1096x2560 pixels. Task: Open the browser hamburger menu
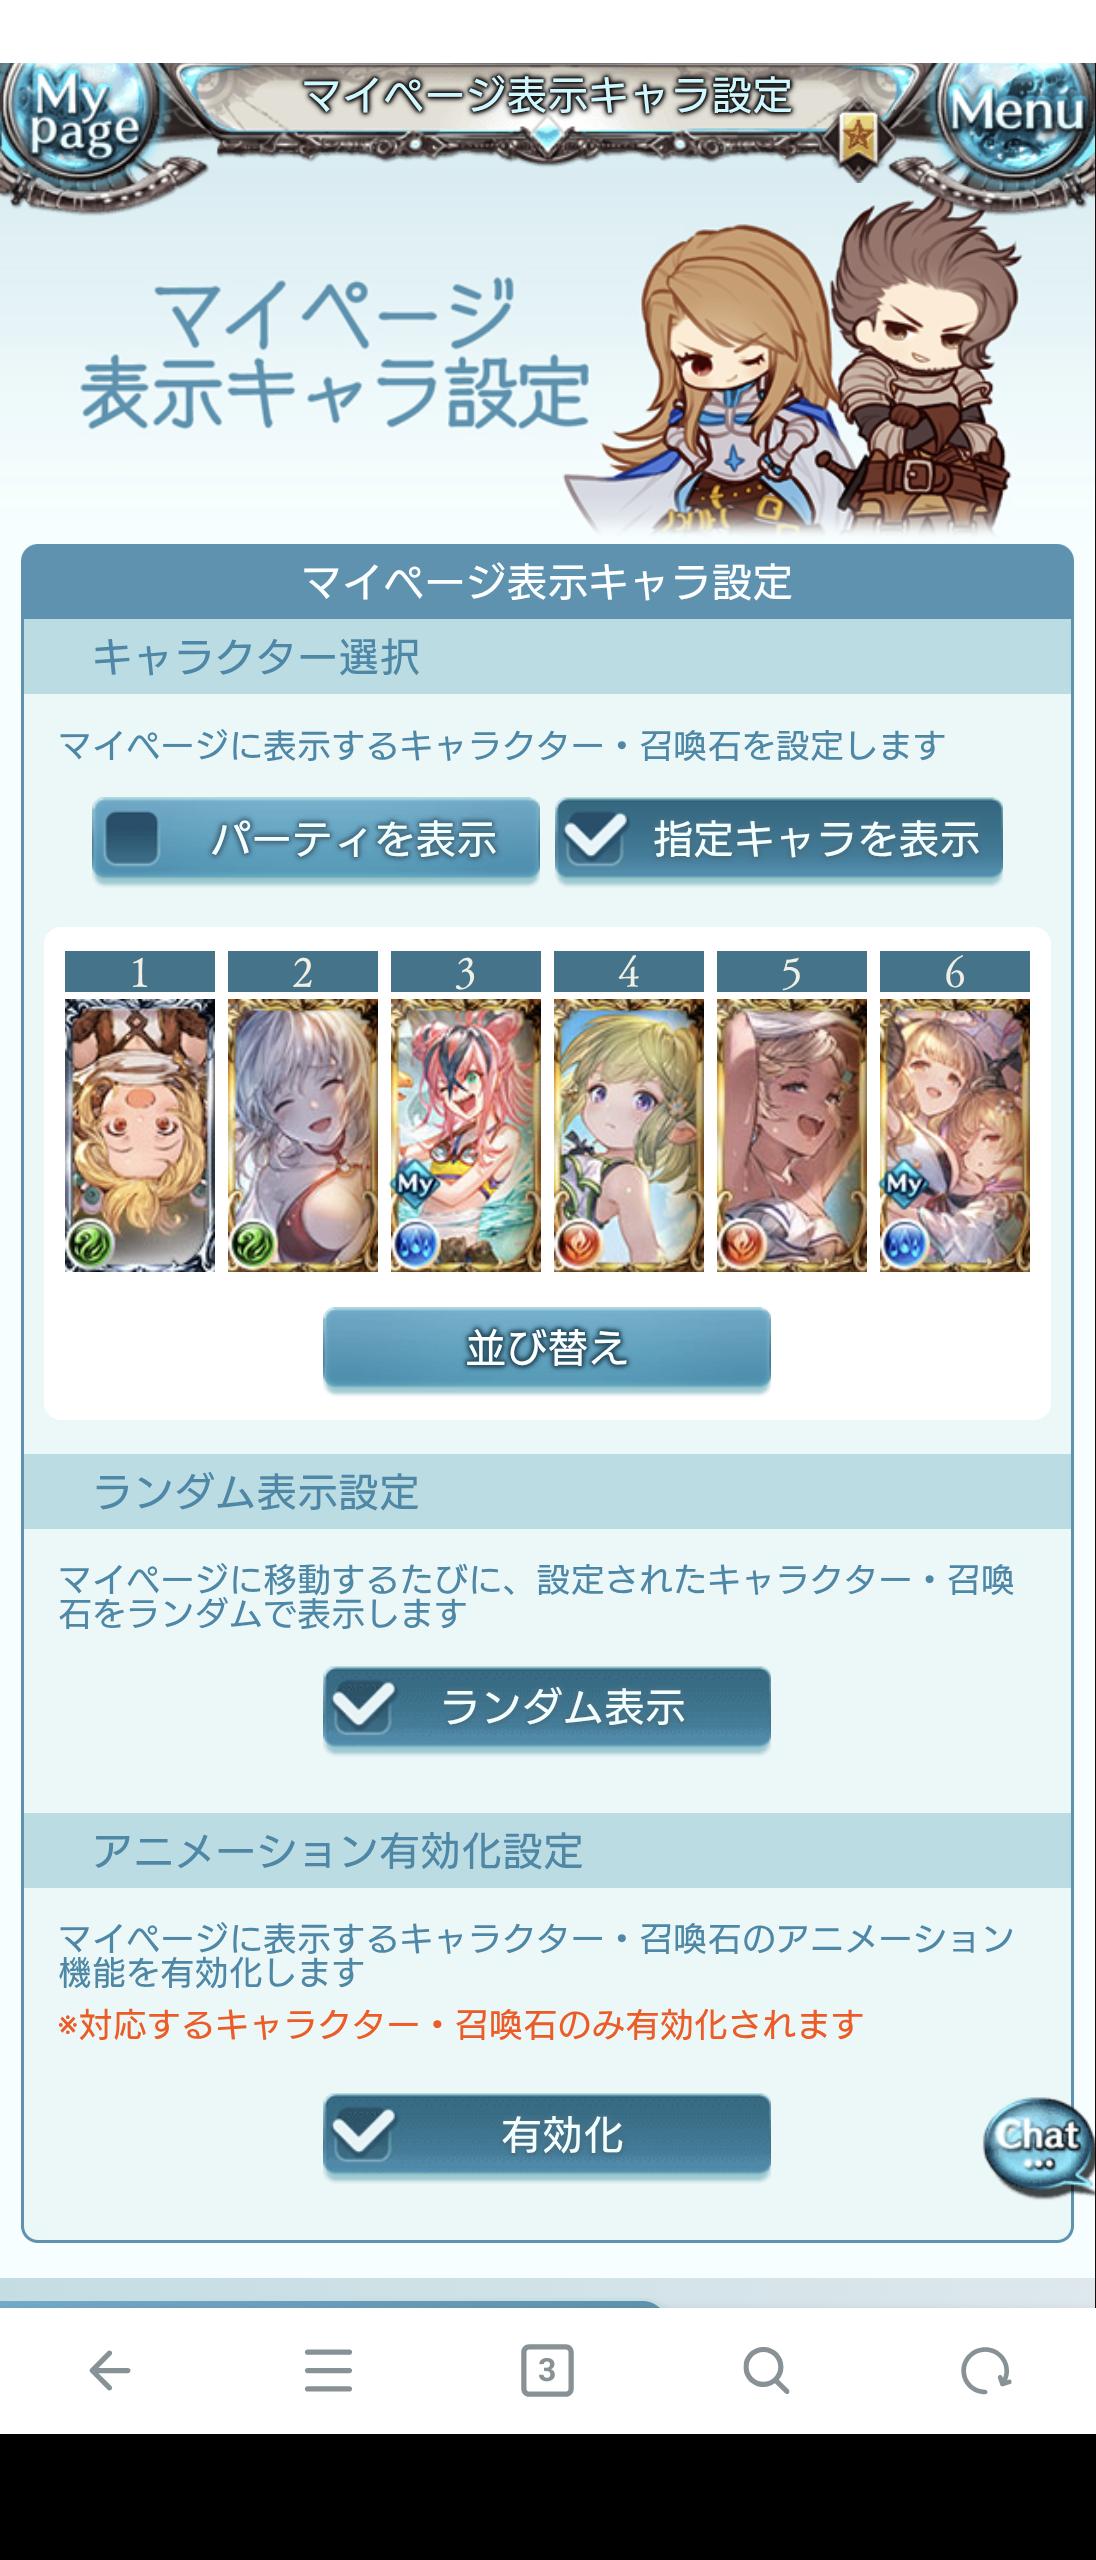point(328,2370)
